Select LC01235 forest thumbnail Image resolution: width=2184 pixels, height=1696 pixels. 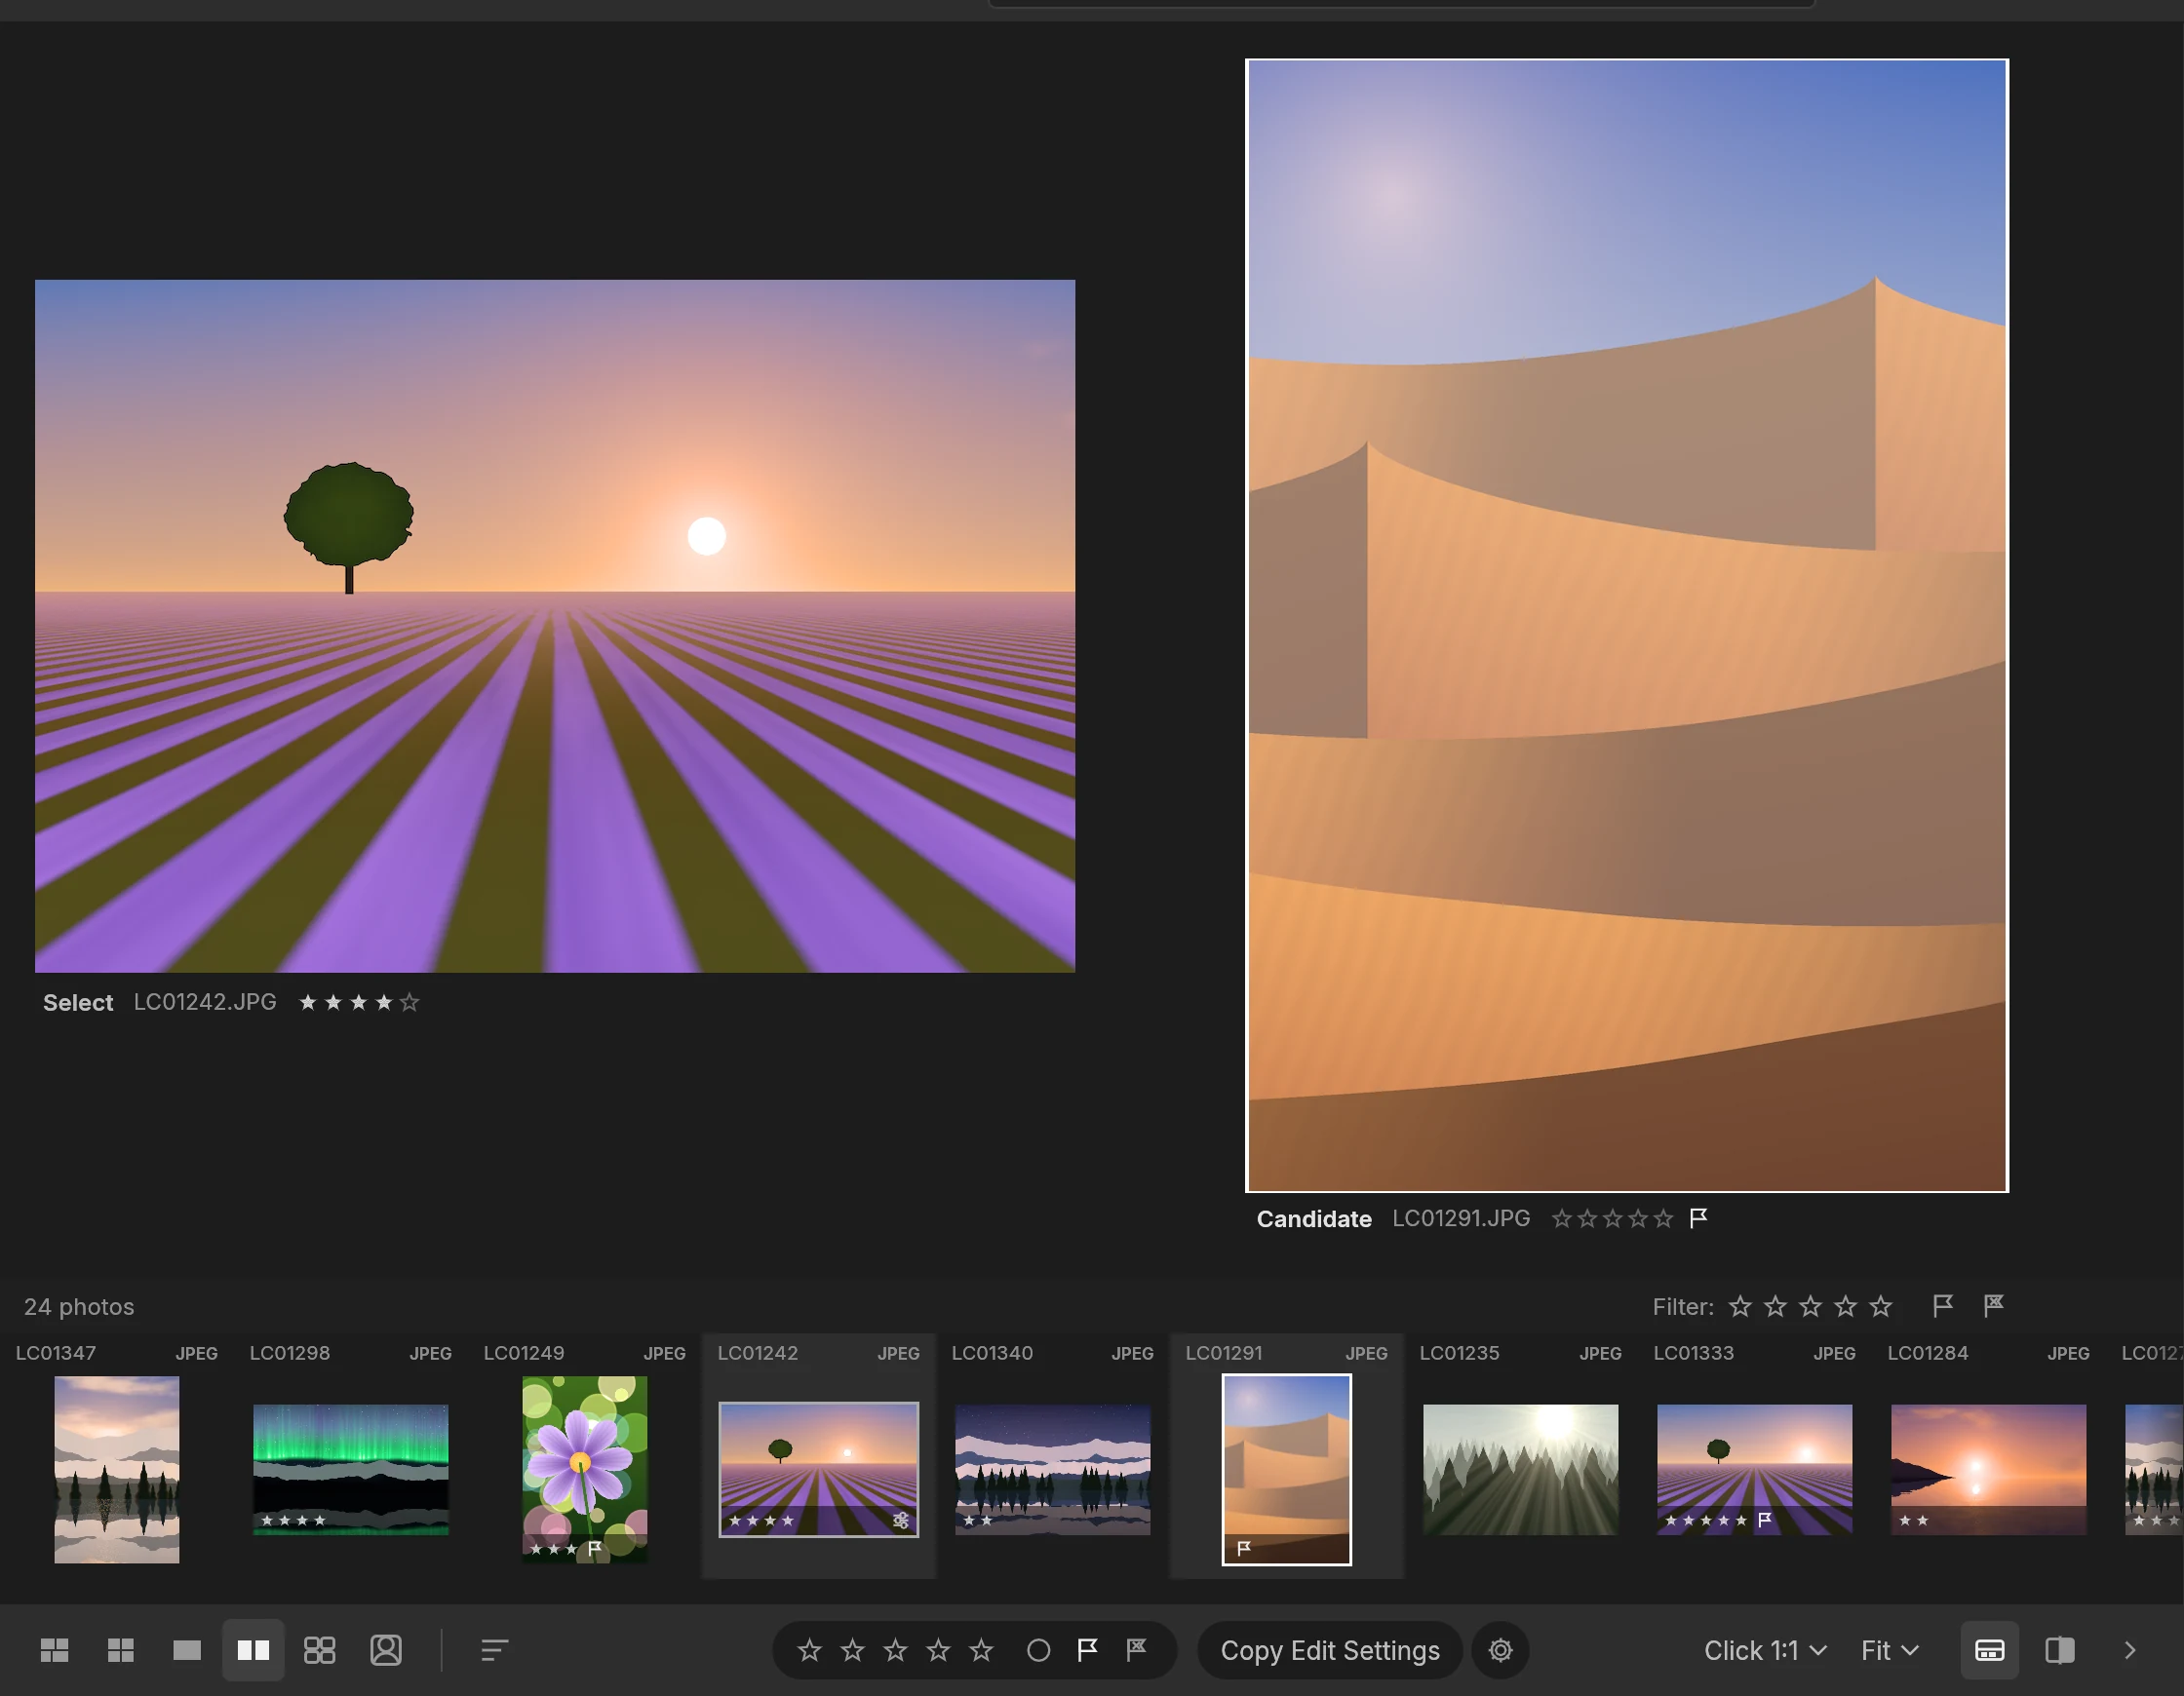click(1520, 1470)
